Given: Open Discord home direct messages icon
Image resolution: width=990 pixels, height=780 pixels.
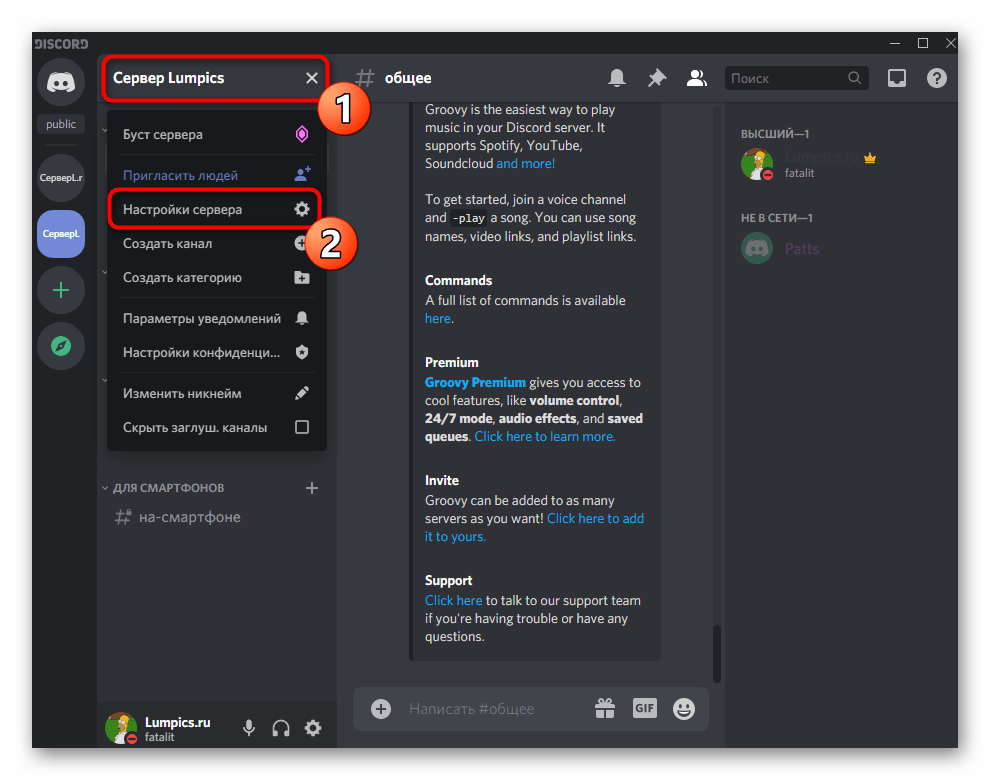Looking at the screenshot, I should point(61,82).
